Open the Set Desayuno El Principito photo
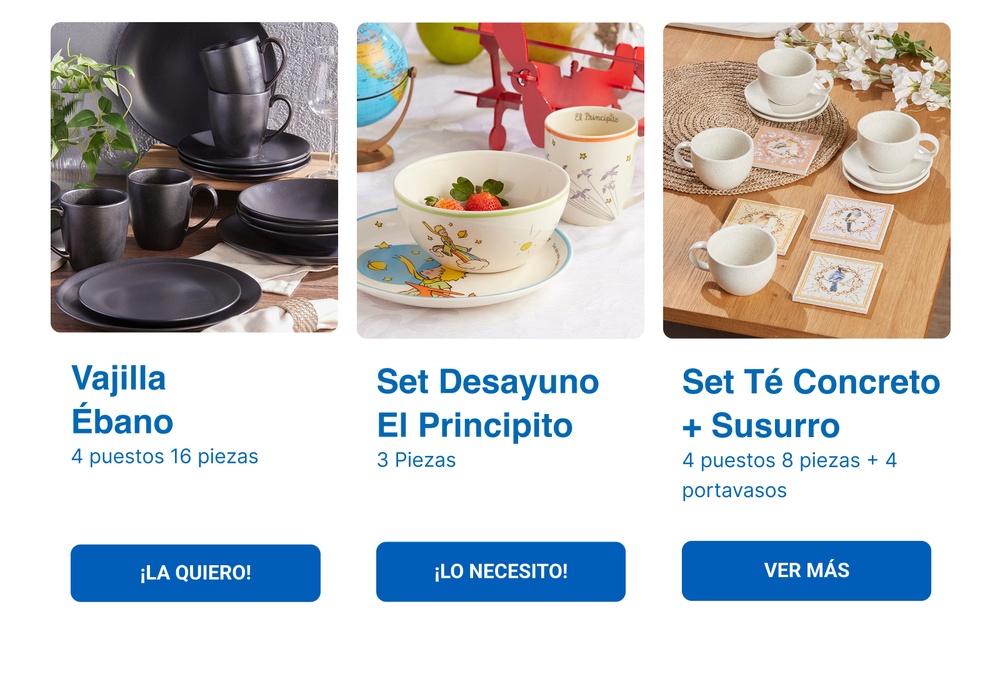 [x=500, y=180]
